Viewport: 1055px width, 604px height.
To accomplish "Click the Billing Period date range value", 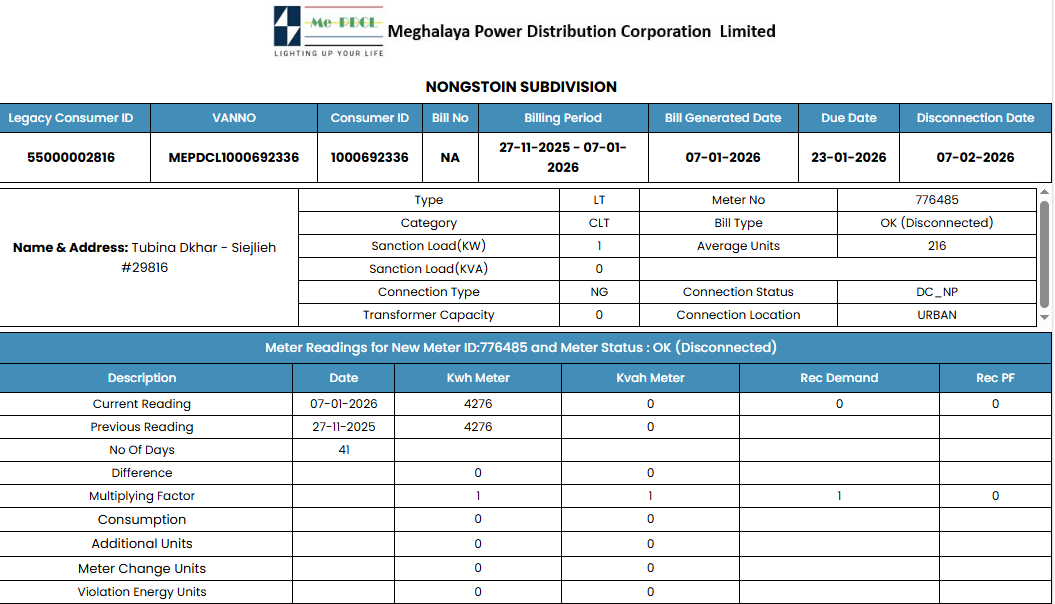I will [562, 157].
